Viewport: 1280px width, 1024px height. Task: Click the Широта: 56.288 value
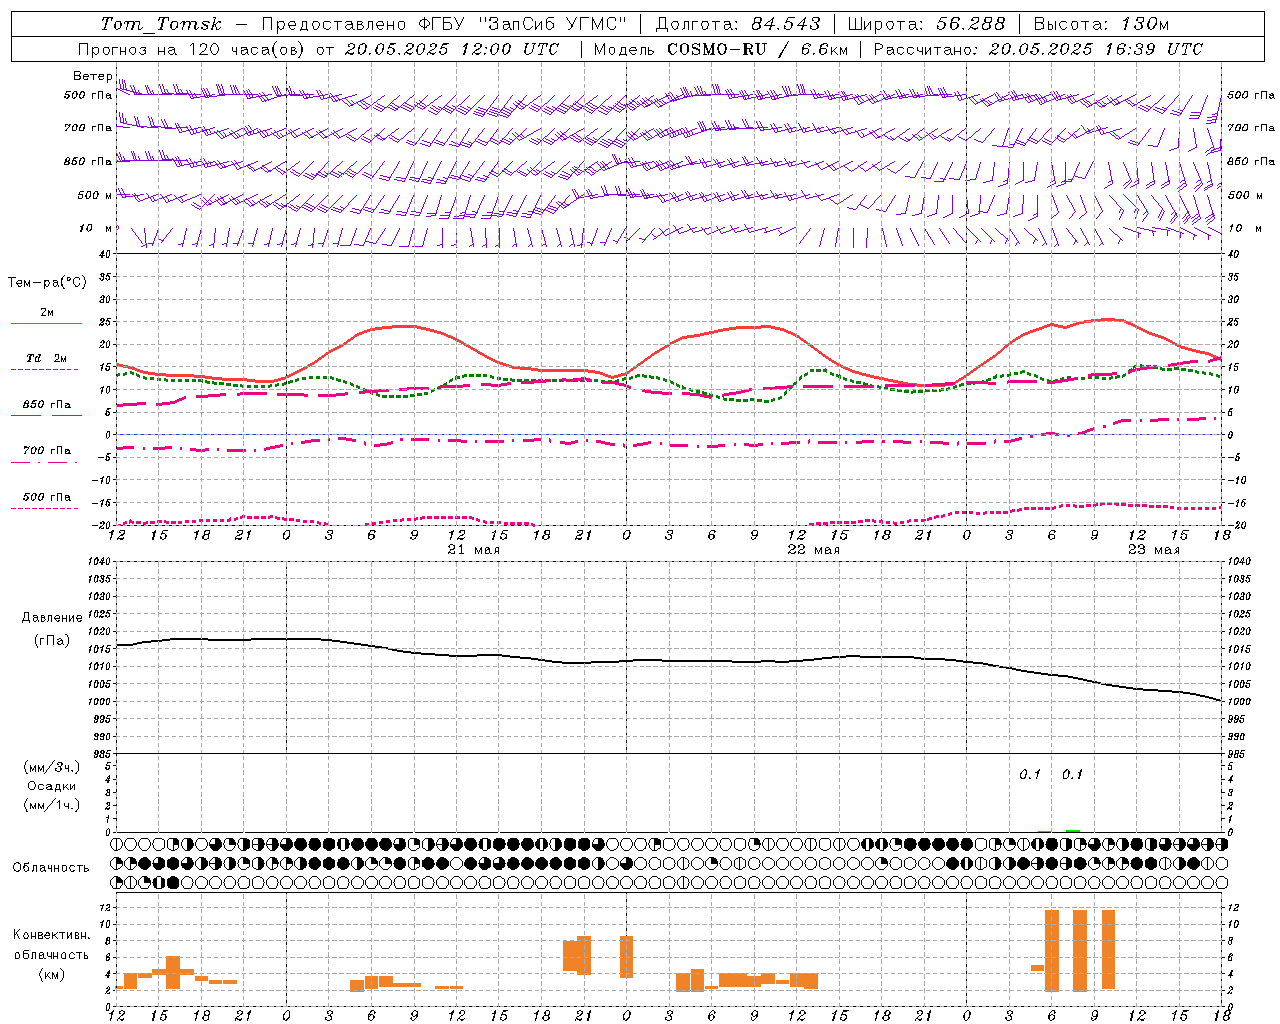[926, 23]
